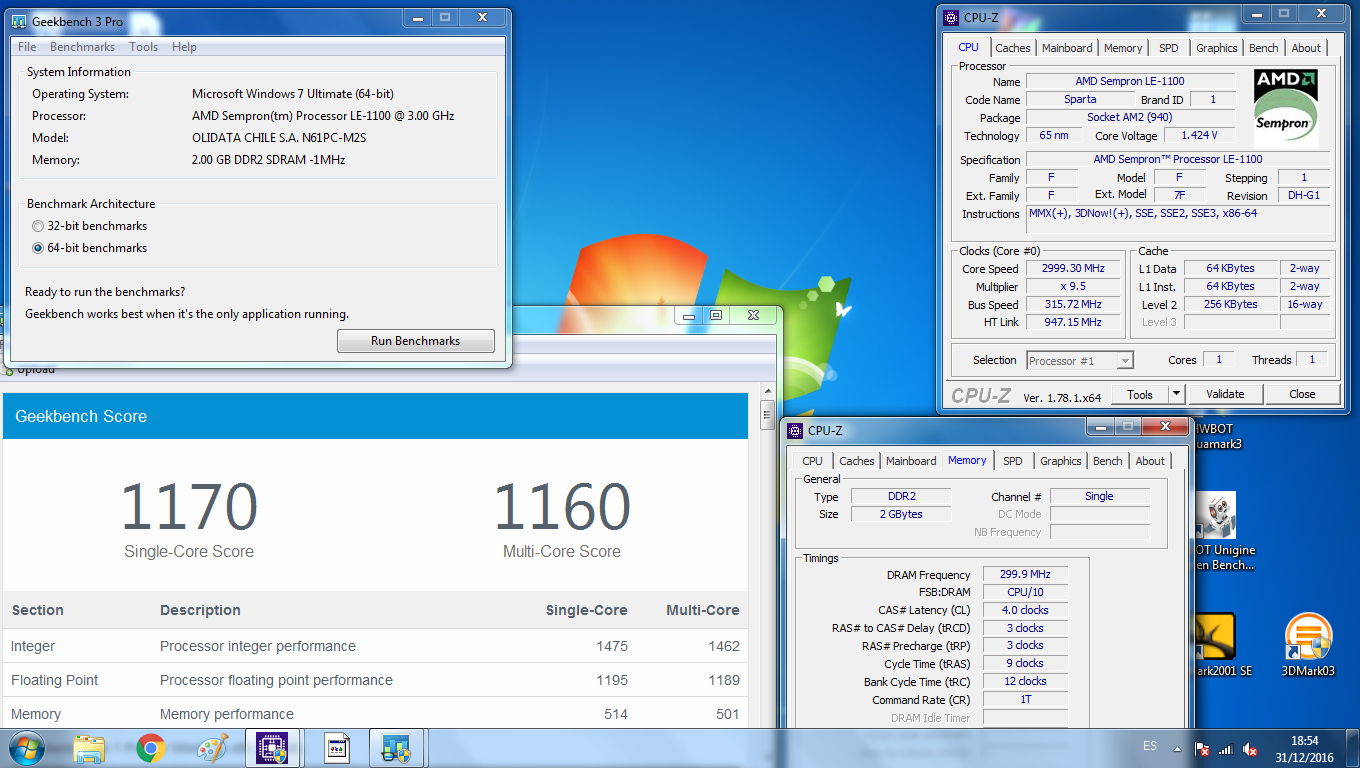The width and height of the screenshot is (1360, 768).
Task: Show hidden tray icons
Action: click(1178, 747)
